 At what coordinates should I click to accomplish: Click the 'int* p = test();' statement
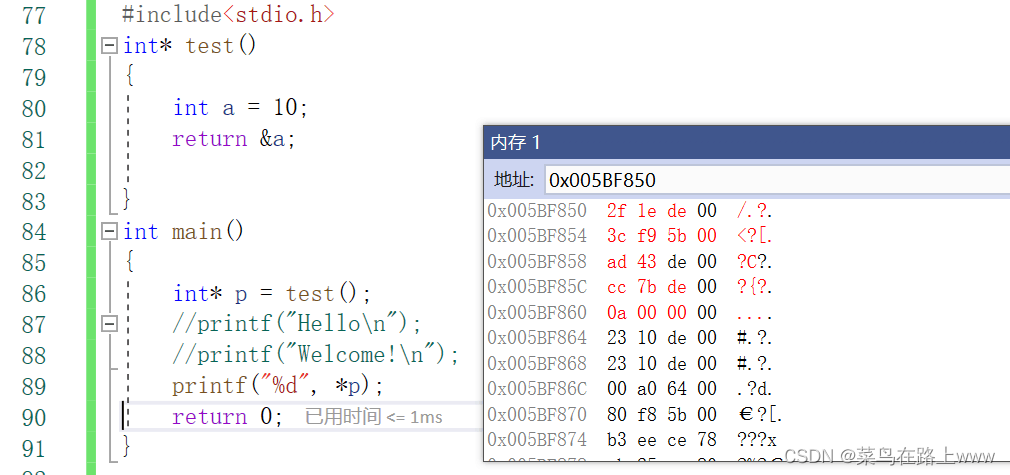[x=272, y=293]
